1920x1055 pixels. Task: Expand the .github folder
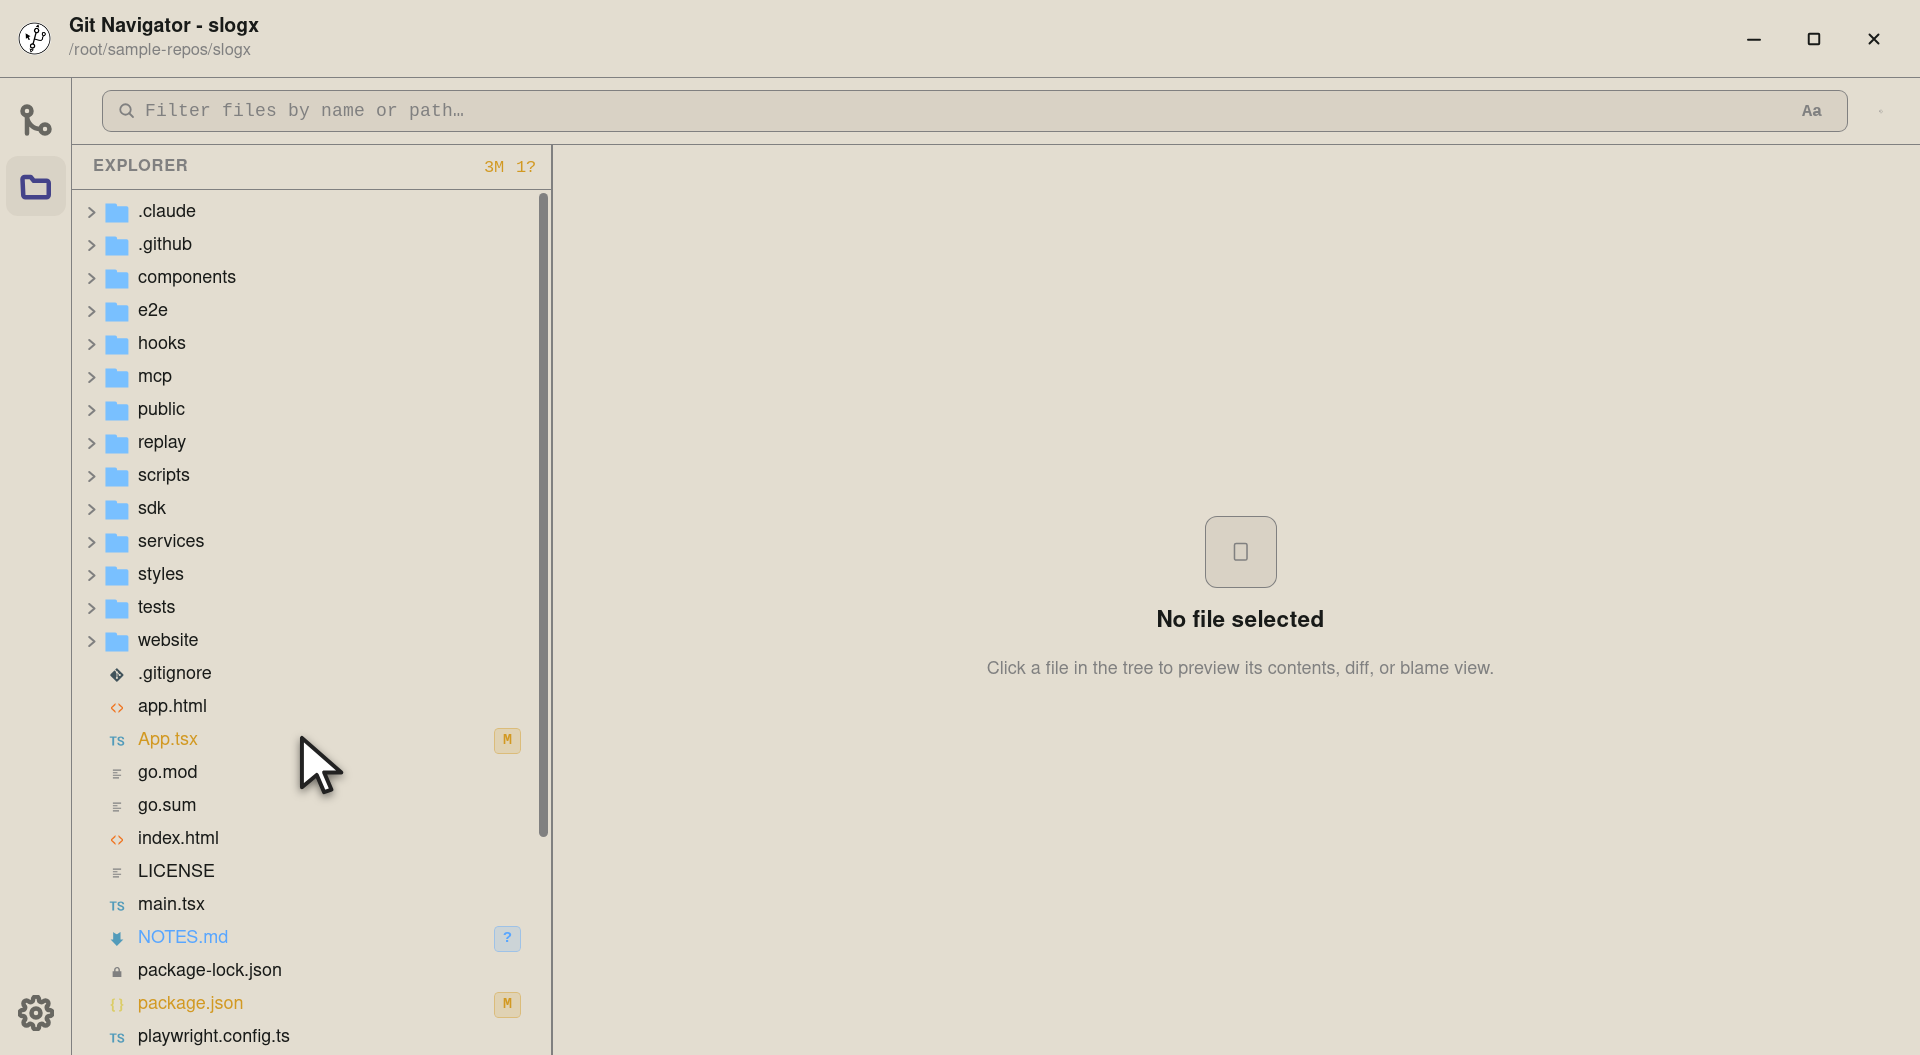pyautogui.click(x=311, y=244)
